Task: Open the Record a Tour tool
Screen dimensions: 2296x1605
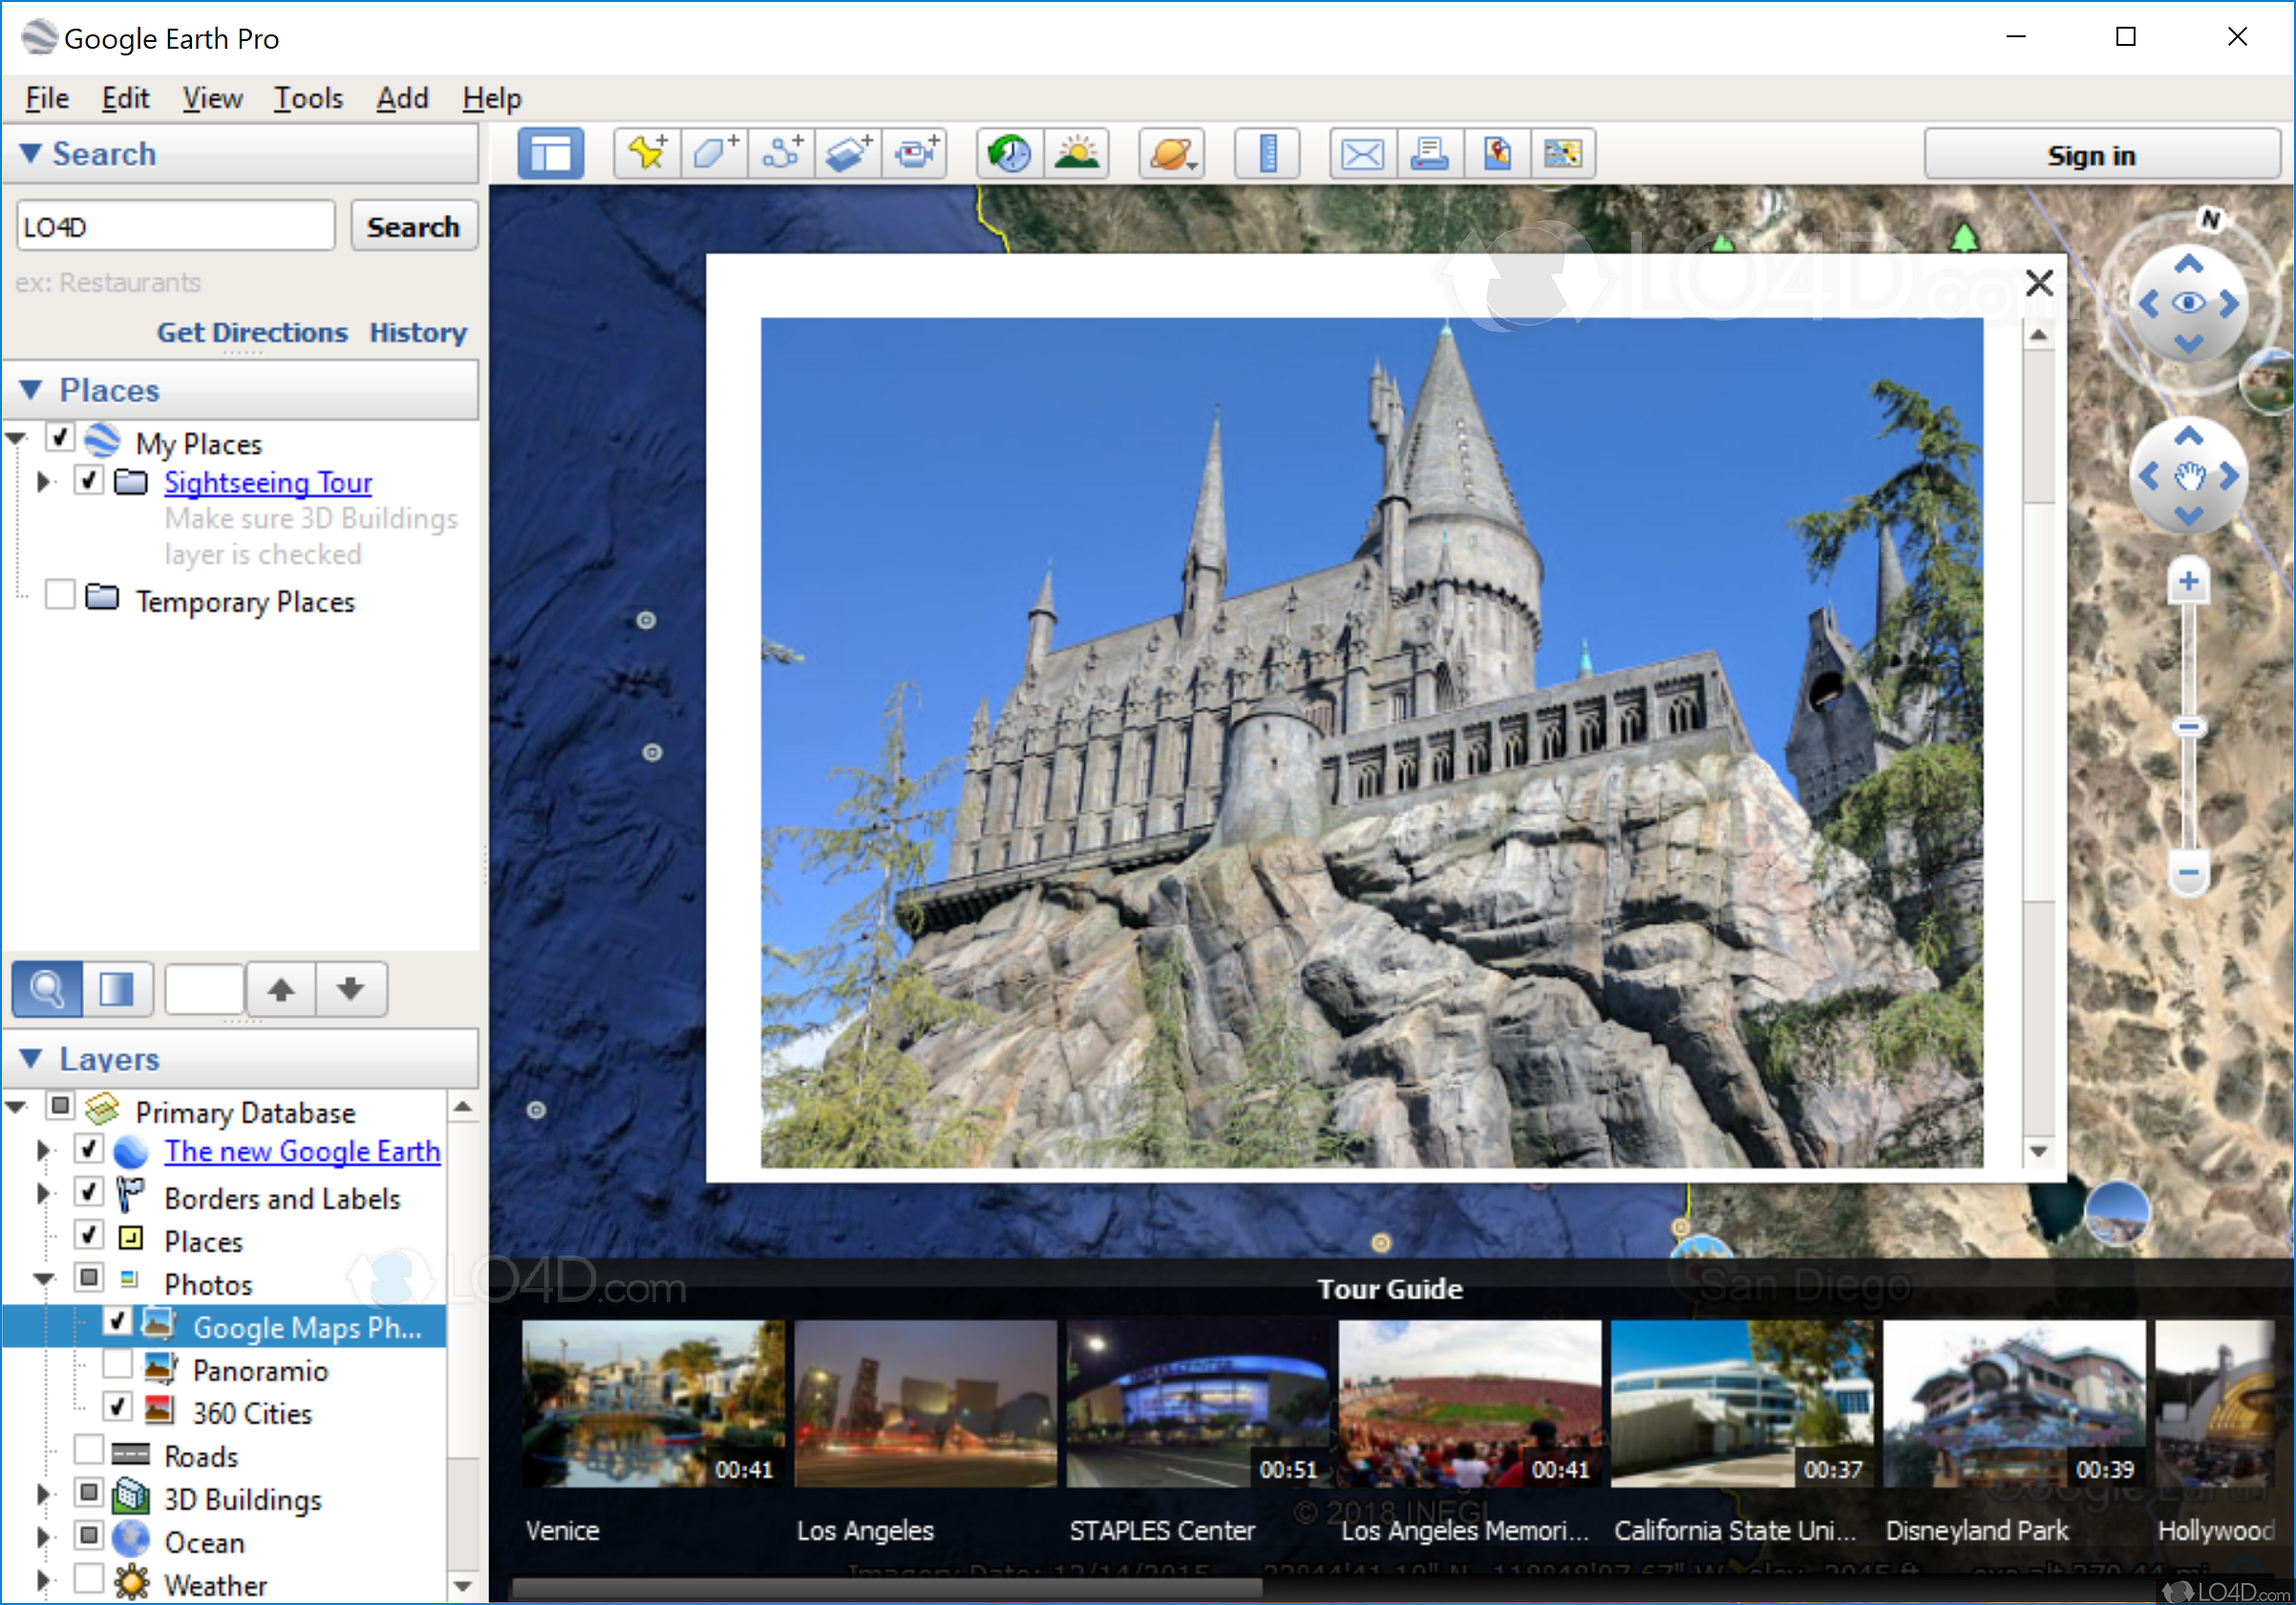Action: click(x=915, y=154)
